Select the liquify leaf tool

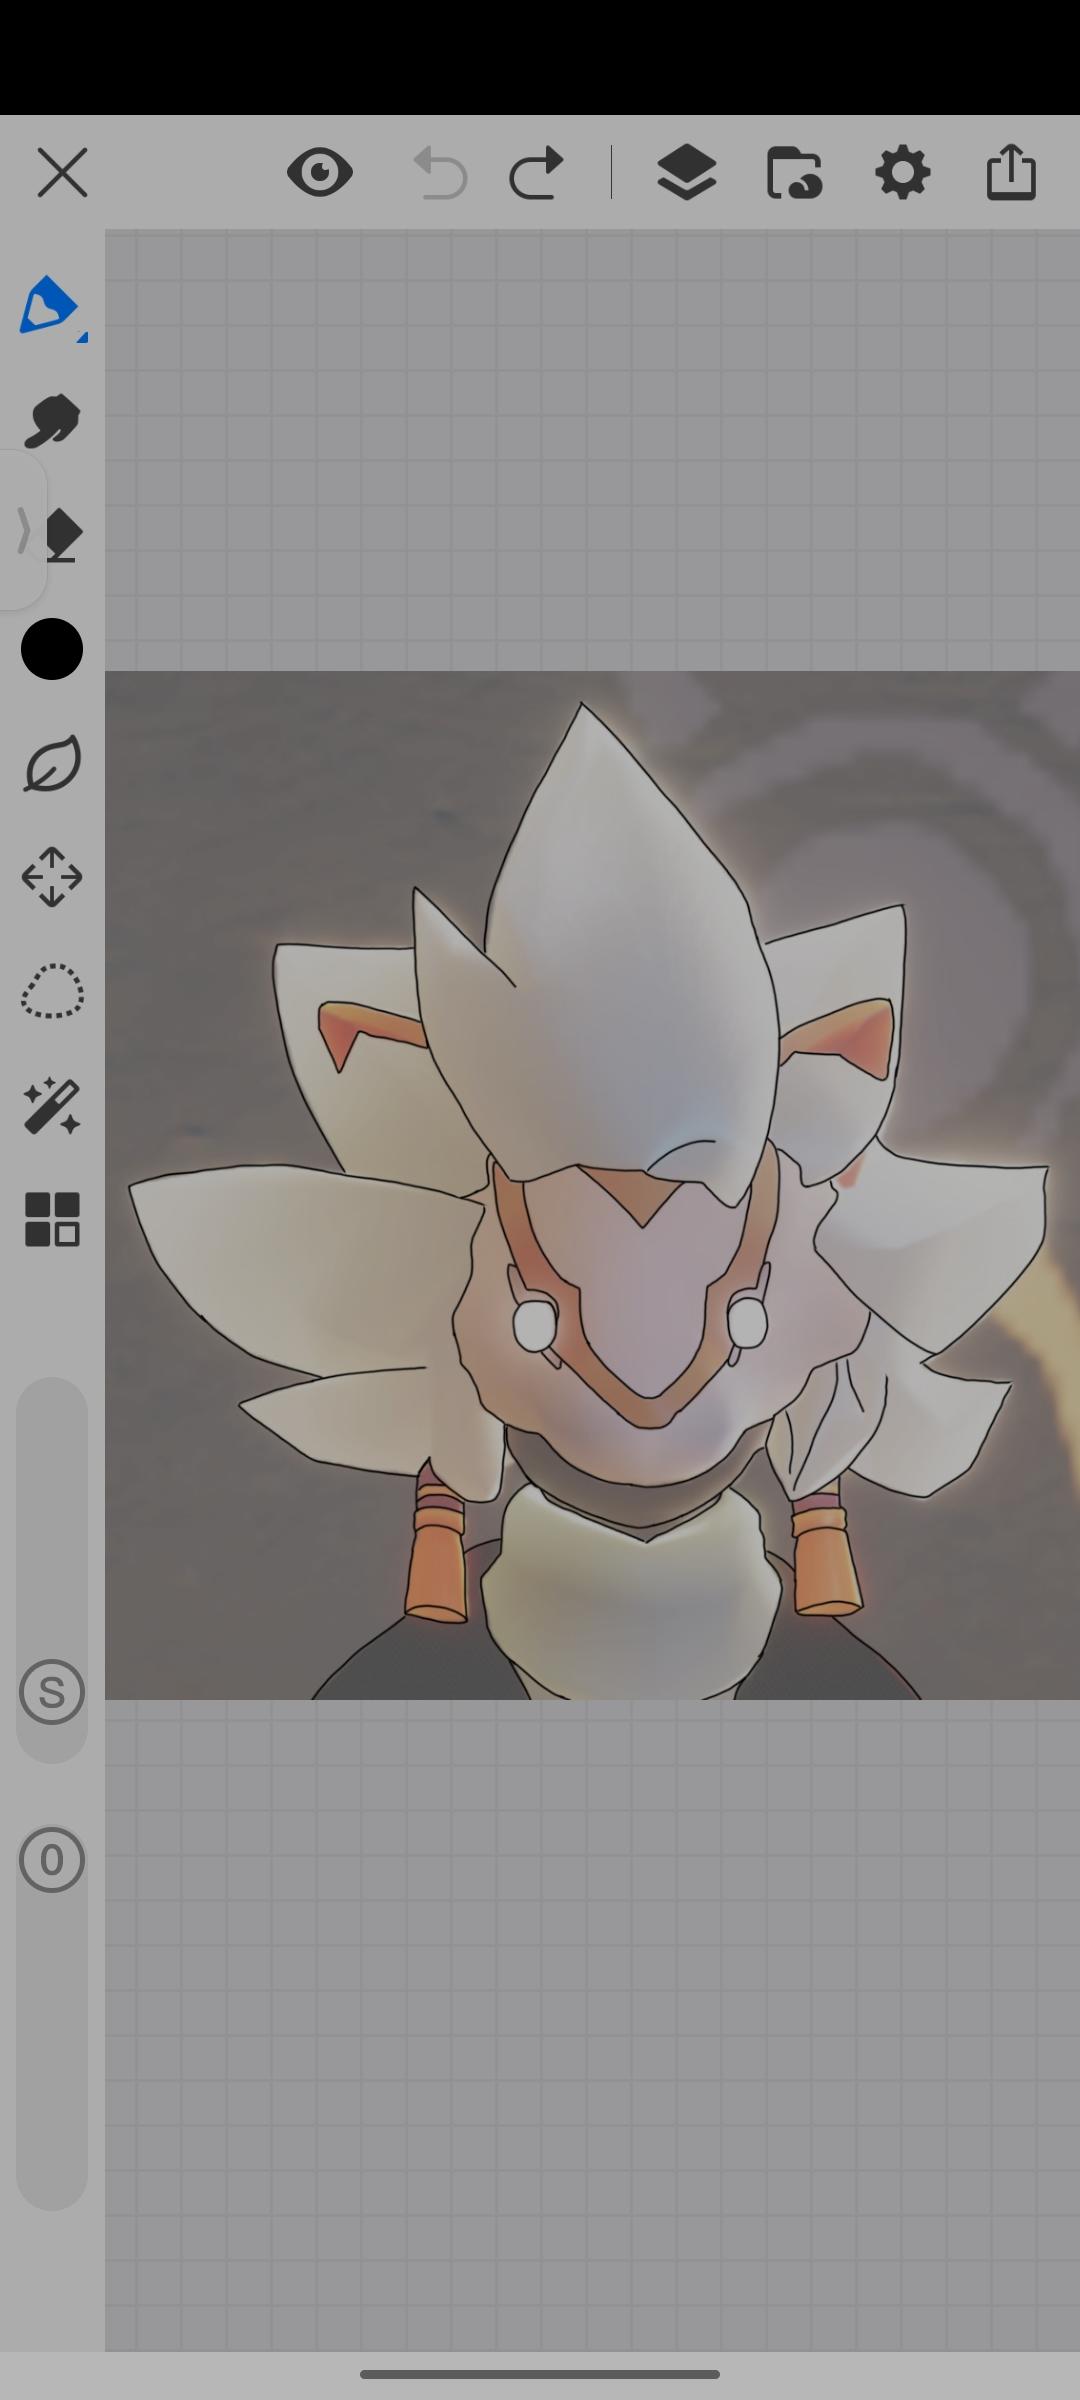pyautogui.click(x=52, y=764)
